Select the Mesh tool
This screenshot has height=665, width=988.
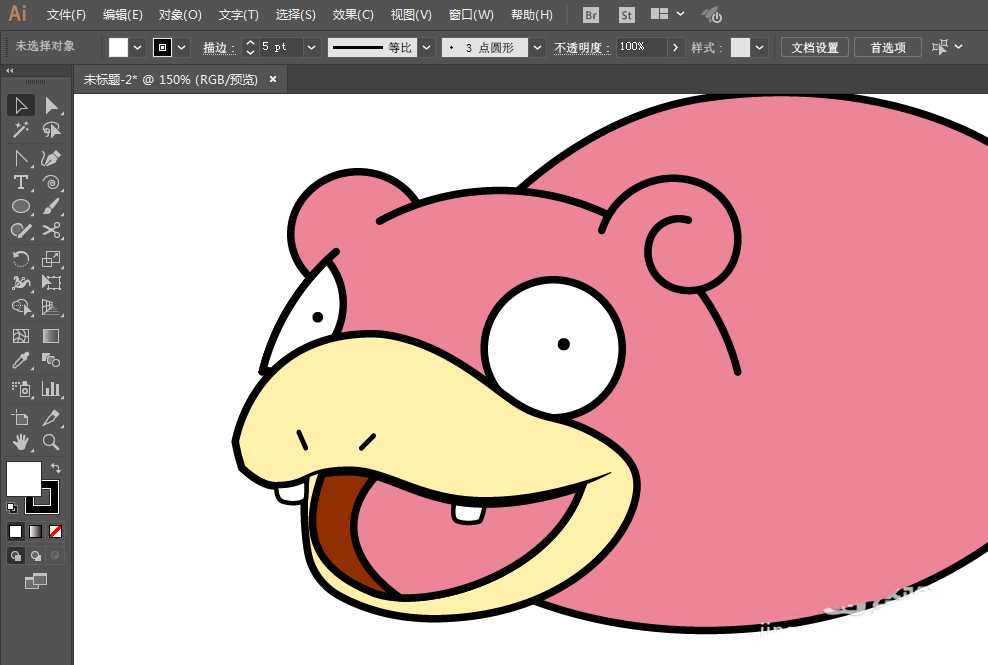pos(21,336)
